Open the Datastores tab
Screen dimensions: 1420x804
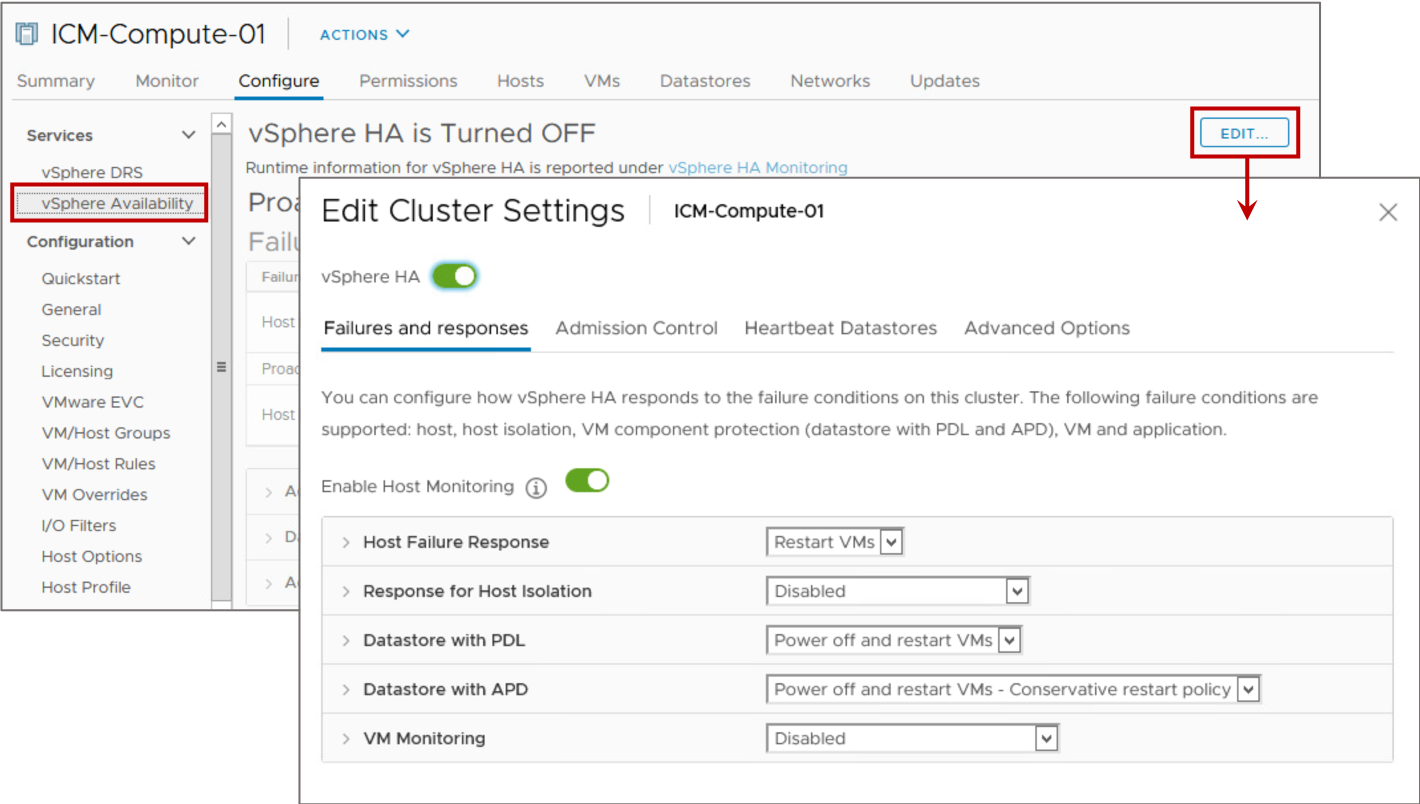coord(705,81)
